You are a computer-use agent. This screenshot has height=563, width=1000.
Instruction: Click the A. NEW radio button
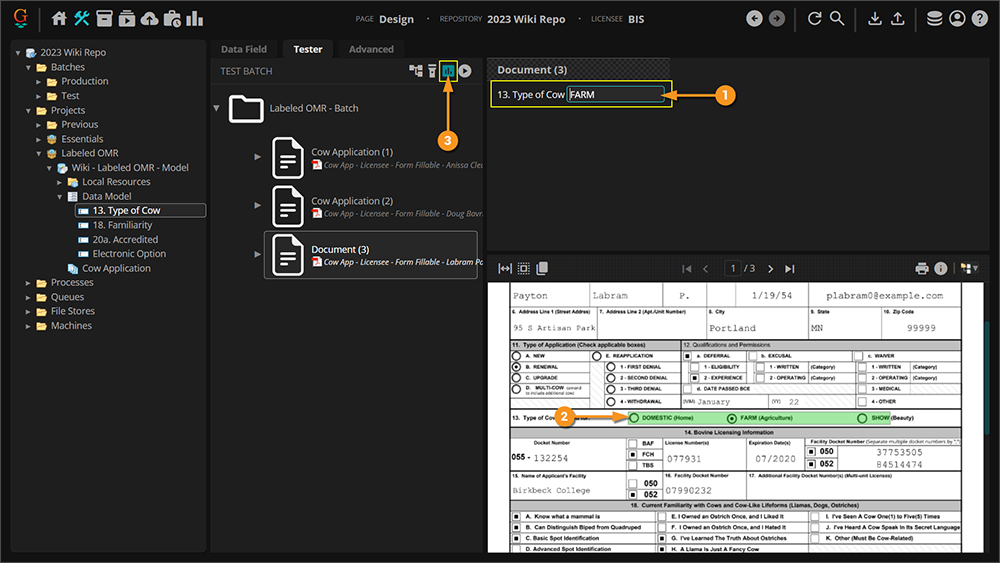pos(517,356)
